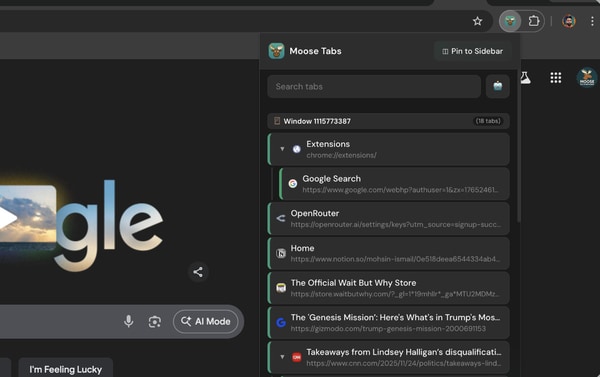Open the Chrome extensions puzzle icon
600x377 pixels.
[x=533, y=21]
